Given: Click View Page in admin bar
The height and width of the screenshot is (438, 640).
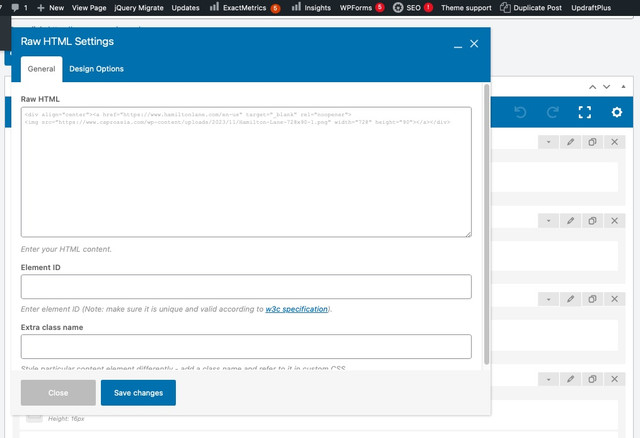Looking at the screenshot, I should tap(89, 7).
